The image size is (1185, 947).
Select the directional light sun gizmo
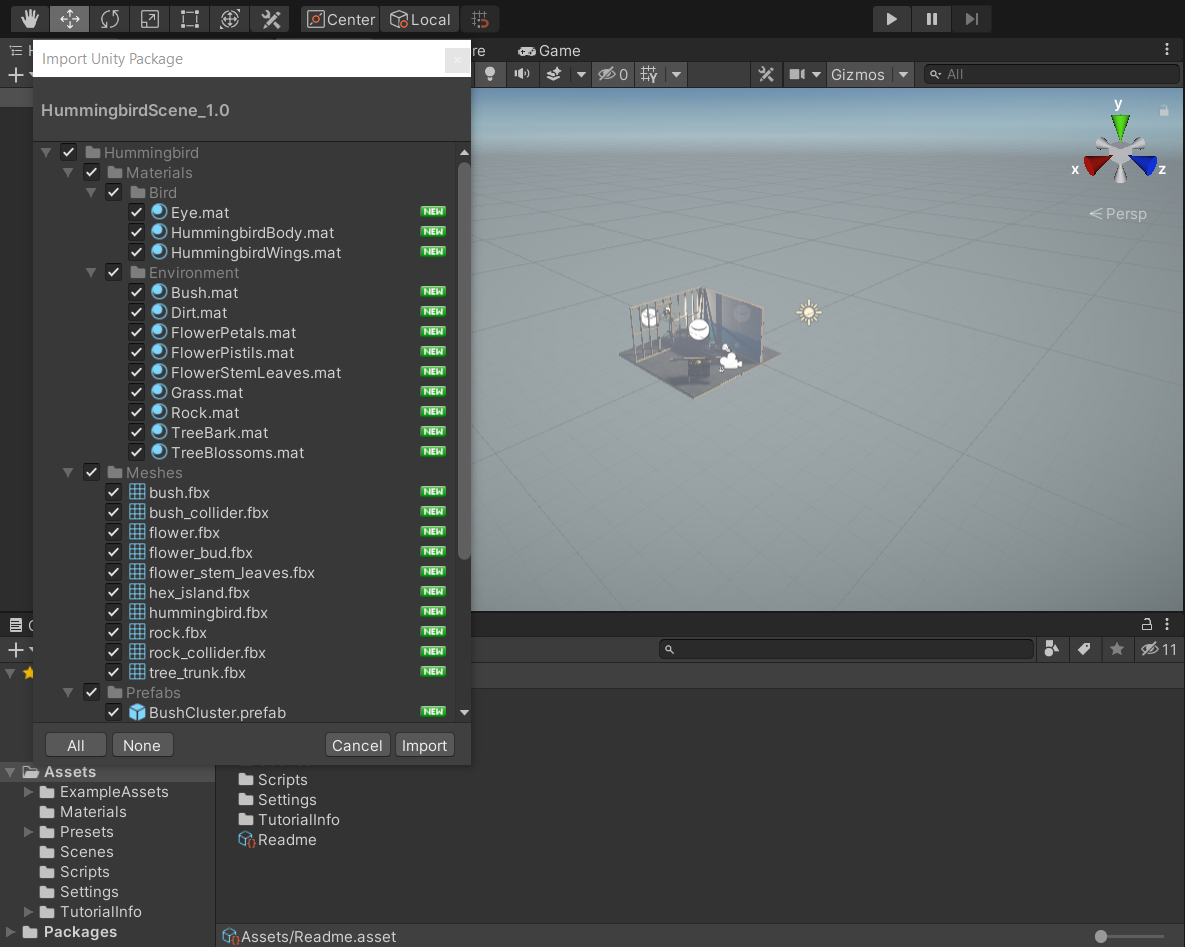click(x=809, y=312)
